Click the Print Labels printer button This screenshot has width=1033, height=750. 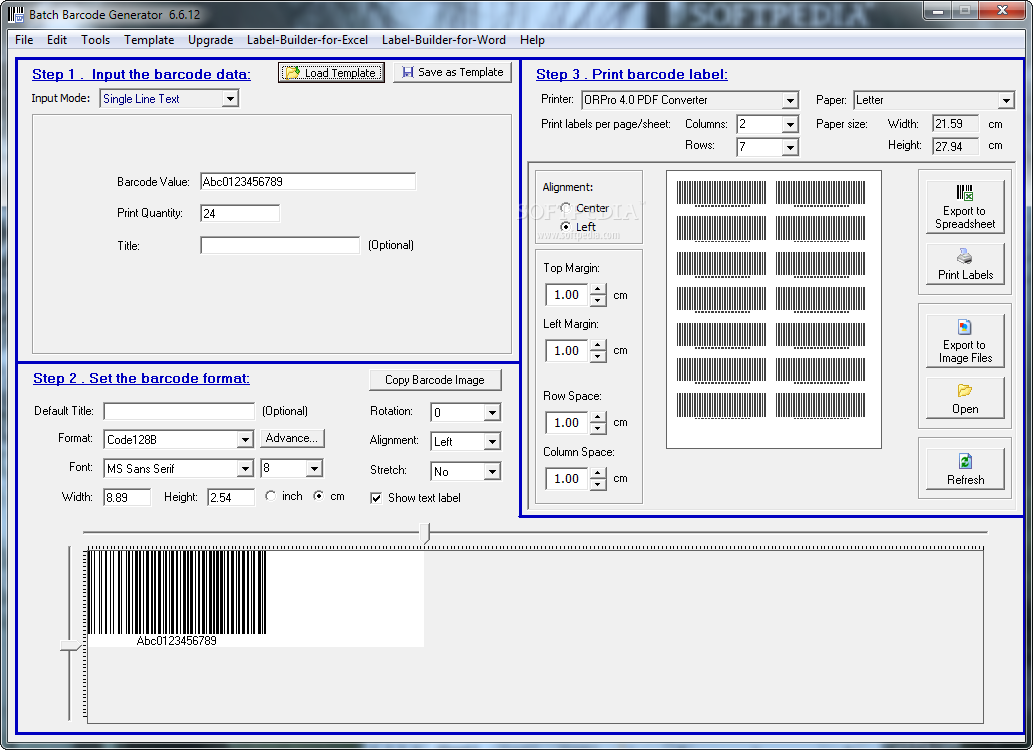[x=965, y=264]
